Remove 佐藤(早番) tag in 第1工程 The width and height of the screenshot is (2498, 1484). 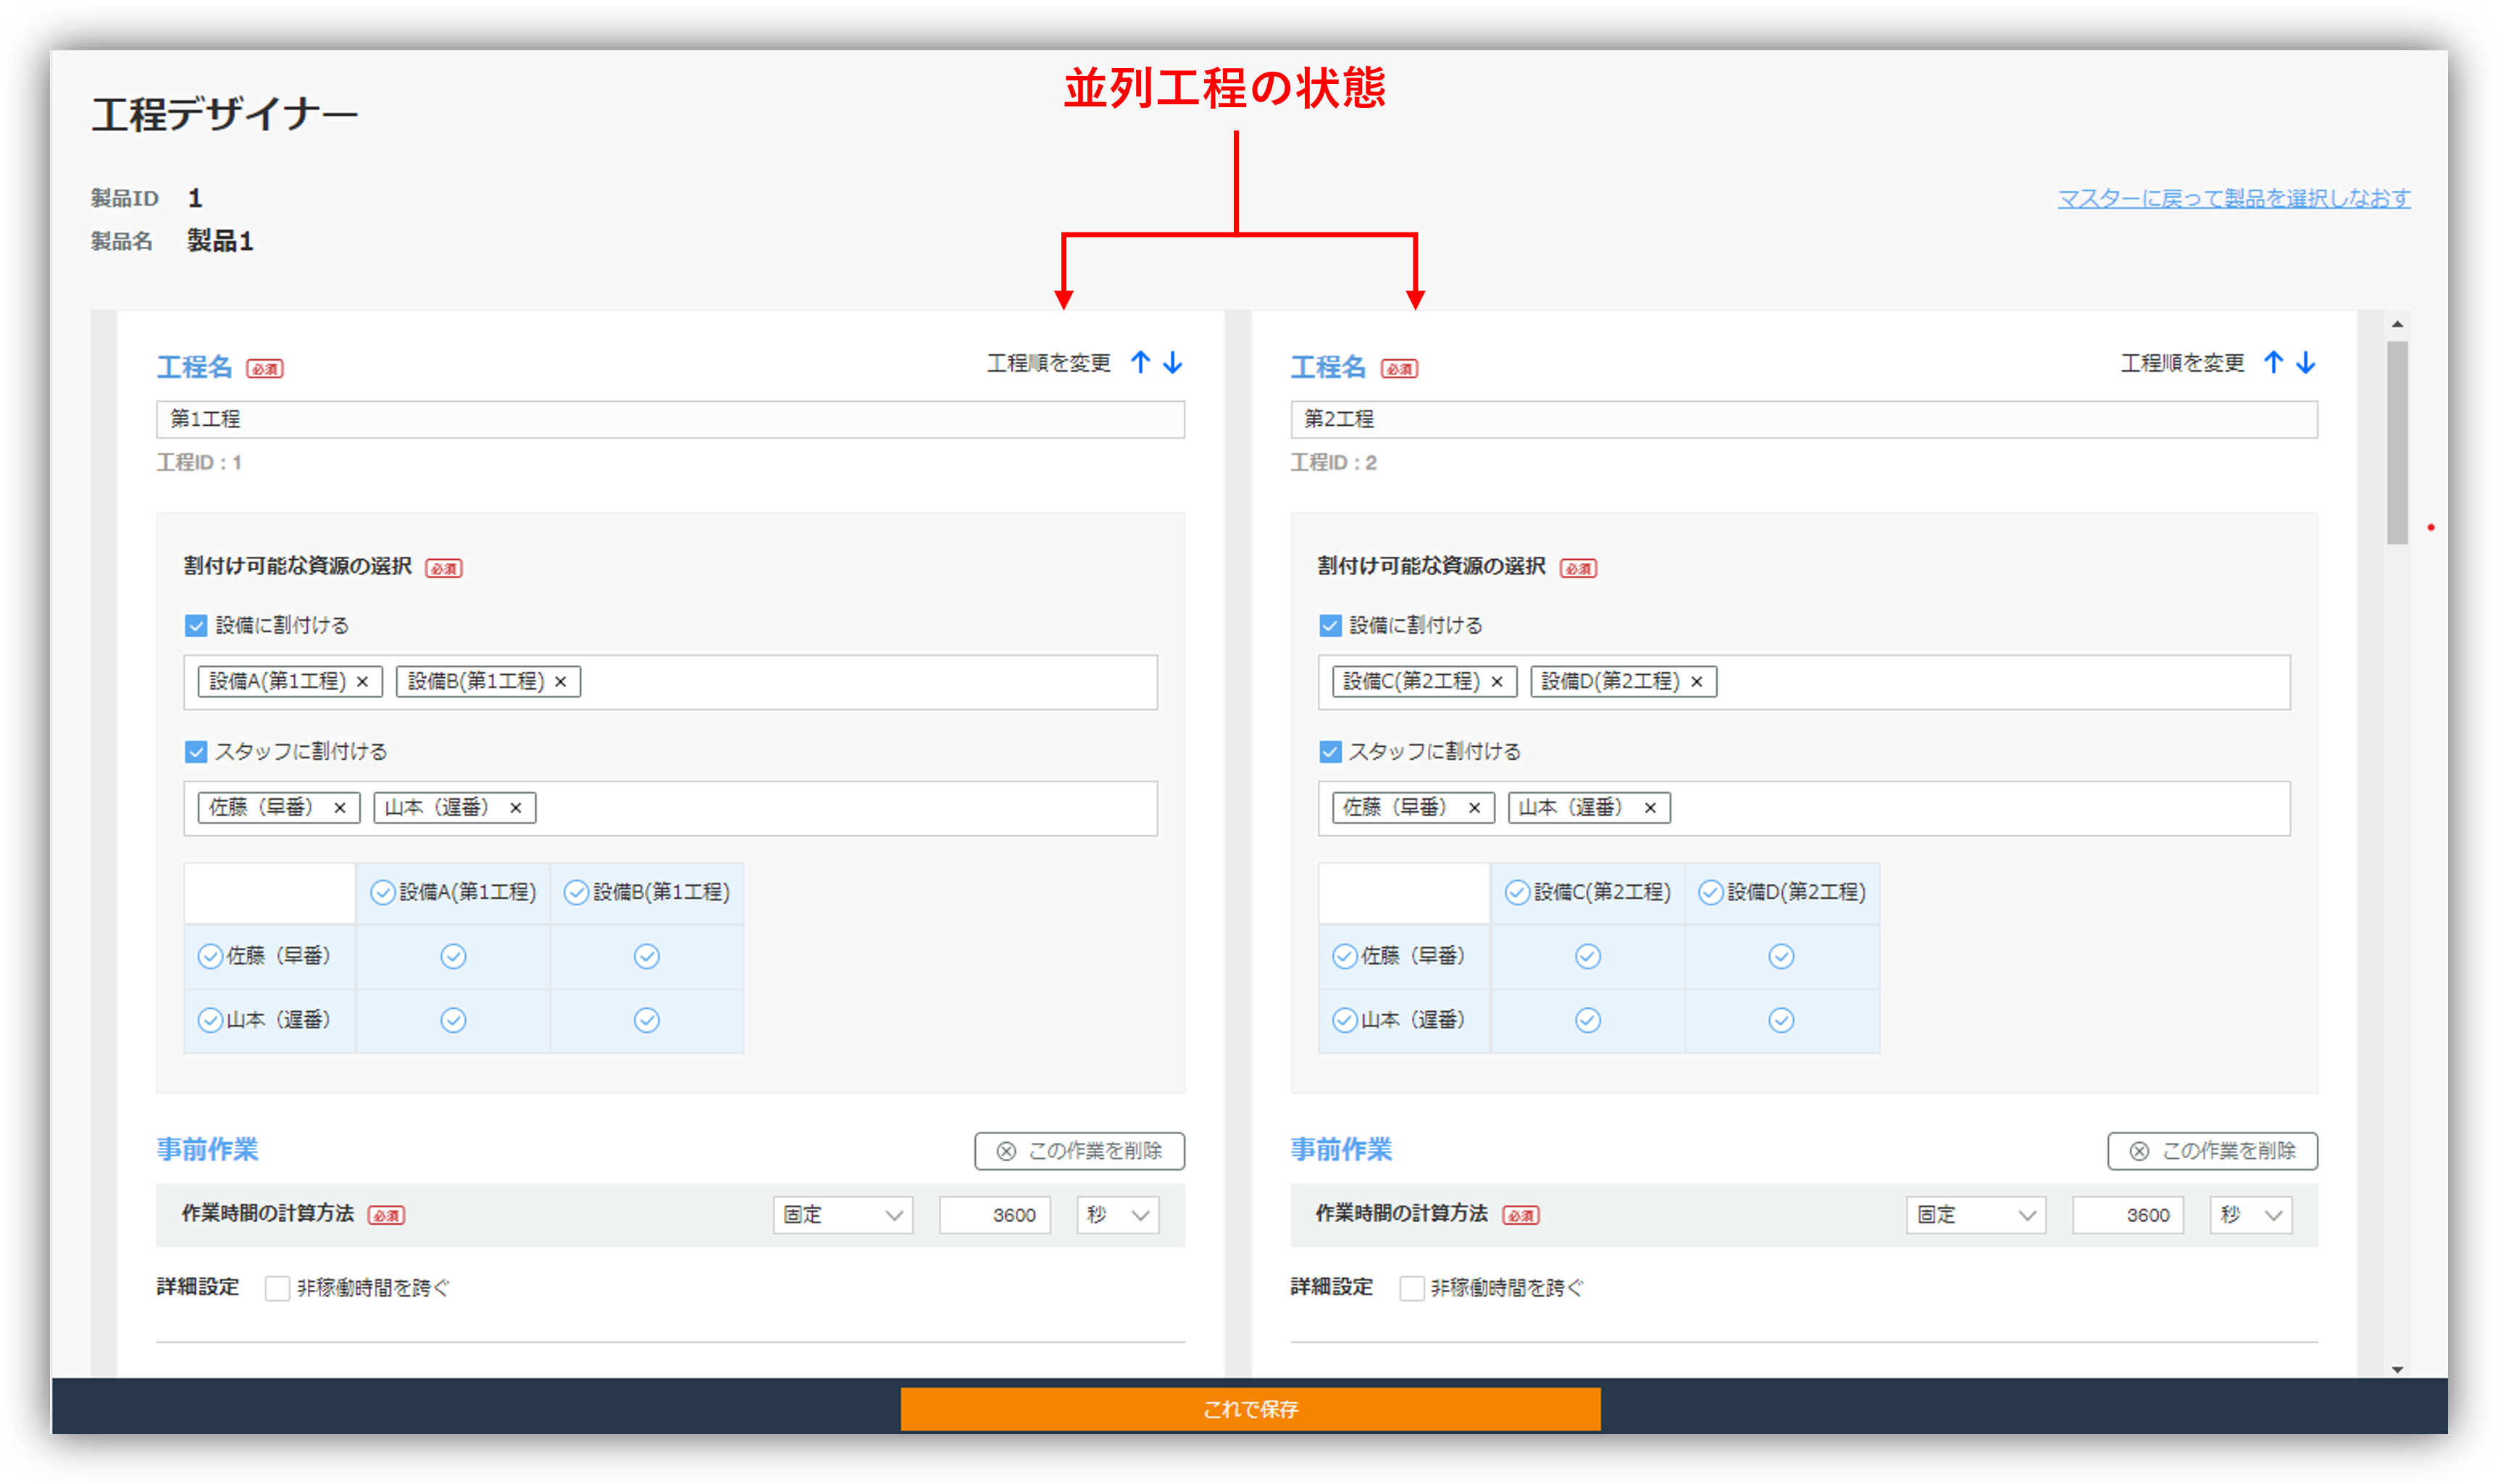[340, 808]
